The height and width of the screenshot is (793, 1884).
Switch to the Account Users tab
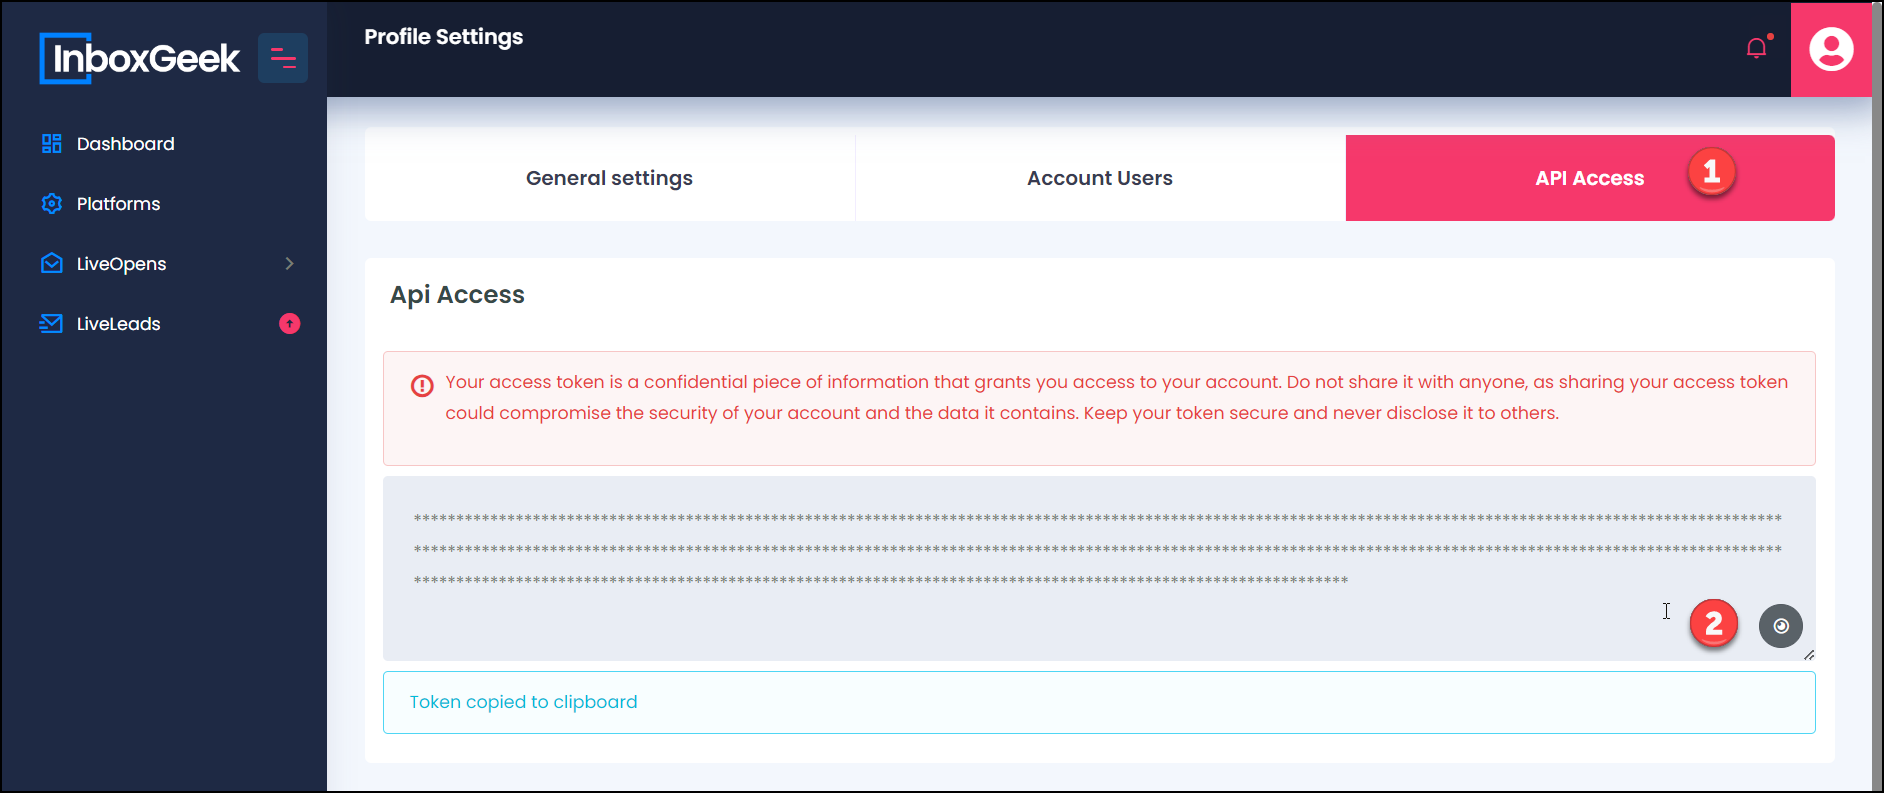(1100, 178)
